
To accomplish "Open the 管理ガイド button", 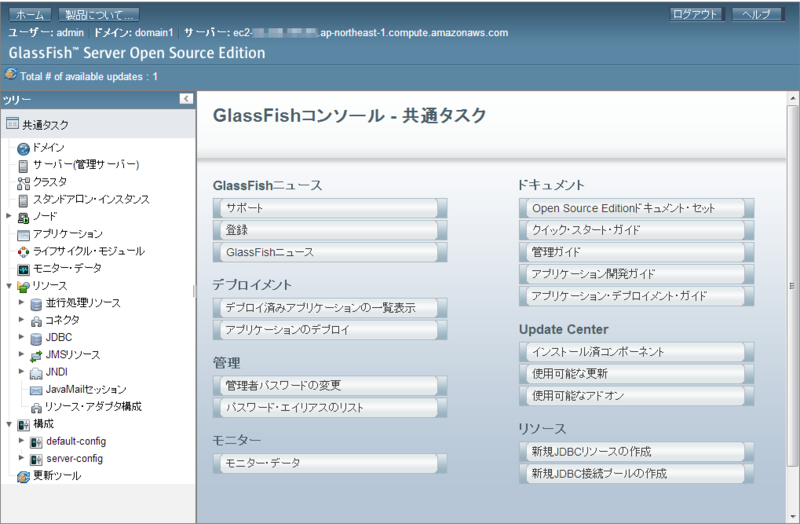I will click(x=636, y=252).
